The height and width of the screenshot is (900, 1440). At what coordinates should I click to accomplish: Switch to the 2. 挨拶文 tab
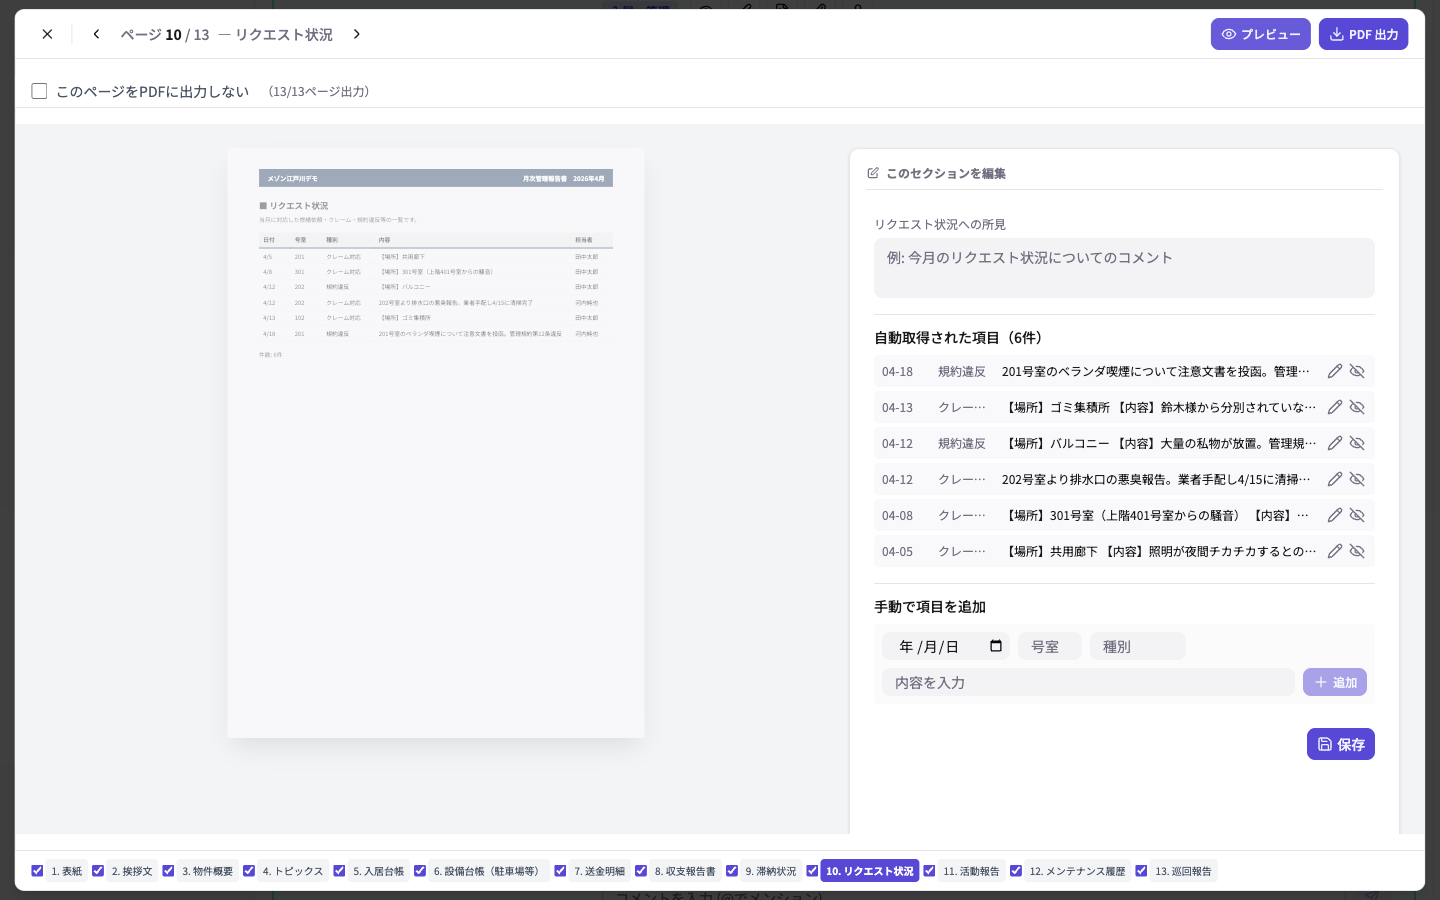(132, 871)
